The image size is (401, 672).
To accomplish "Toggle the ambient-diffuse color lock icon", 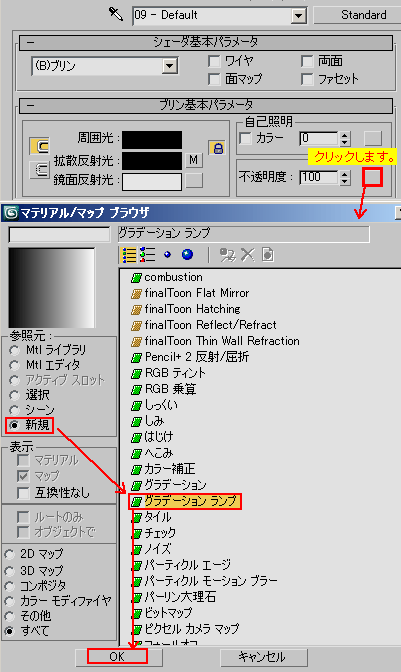I will pos(218,148).
